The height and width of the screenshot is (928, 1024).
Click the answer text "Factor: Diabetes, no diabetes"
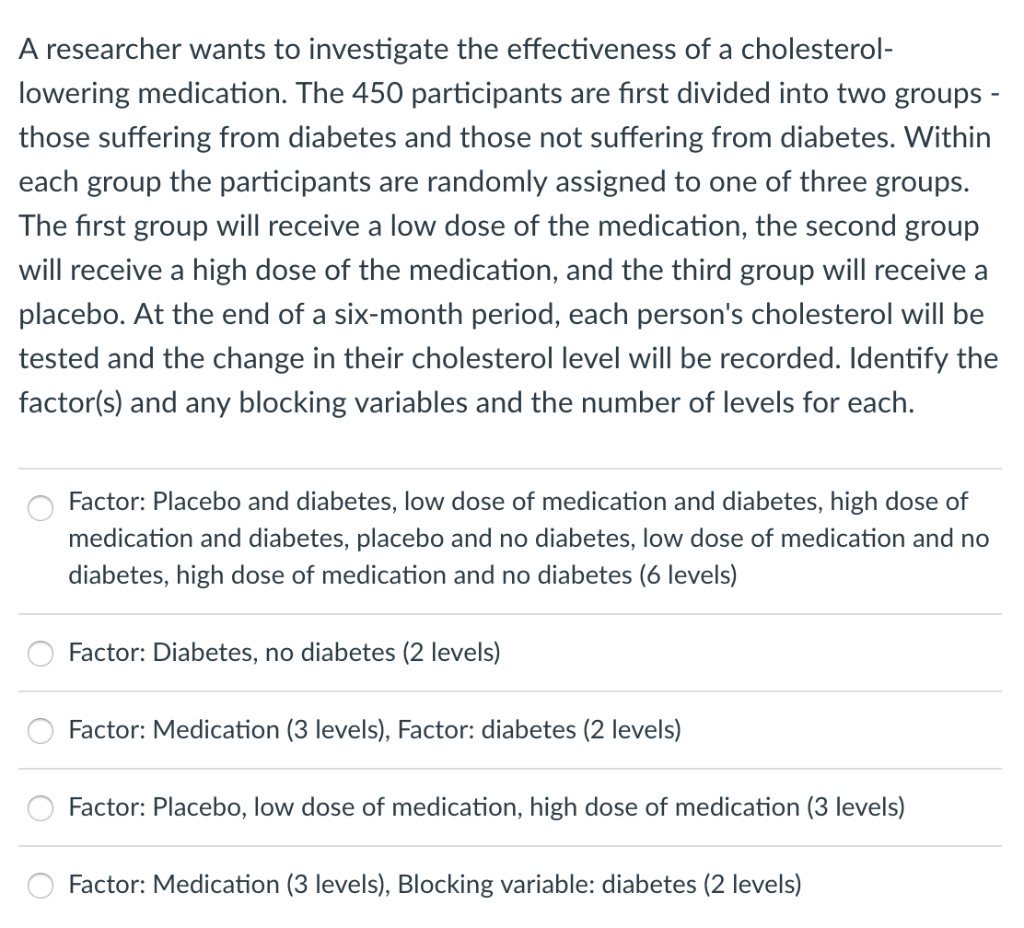coord(283,652)
